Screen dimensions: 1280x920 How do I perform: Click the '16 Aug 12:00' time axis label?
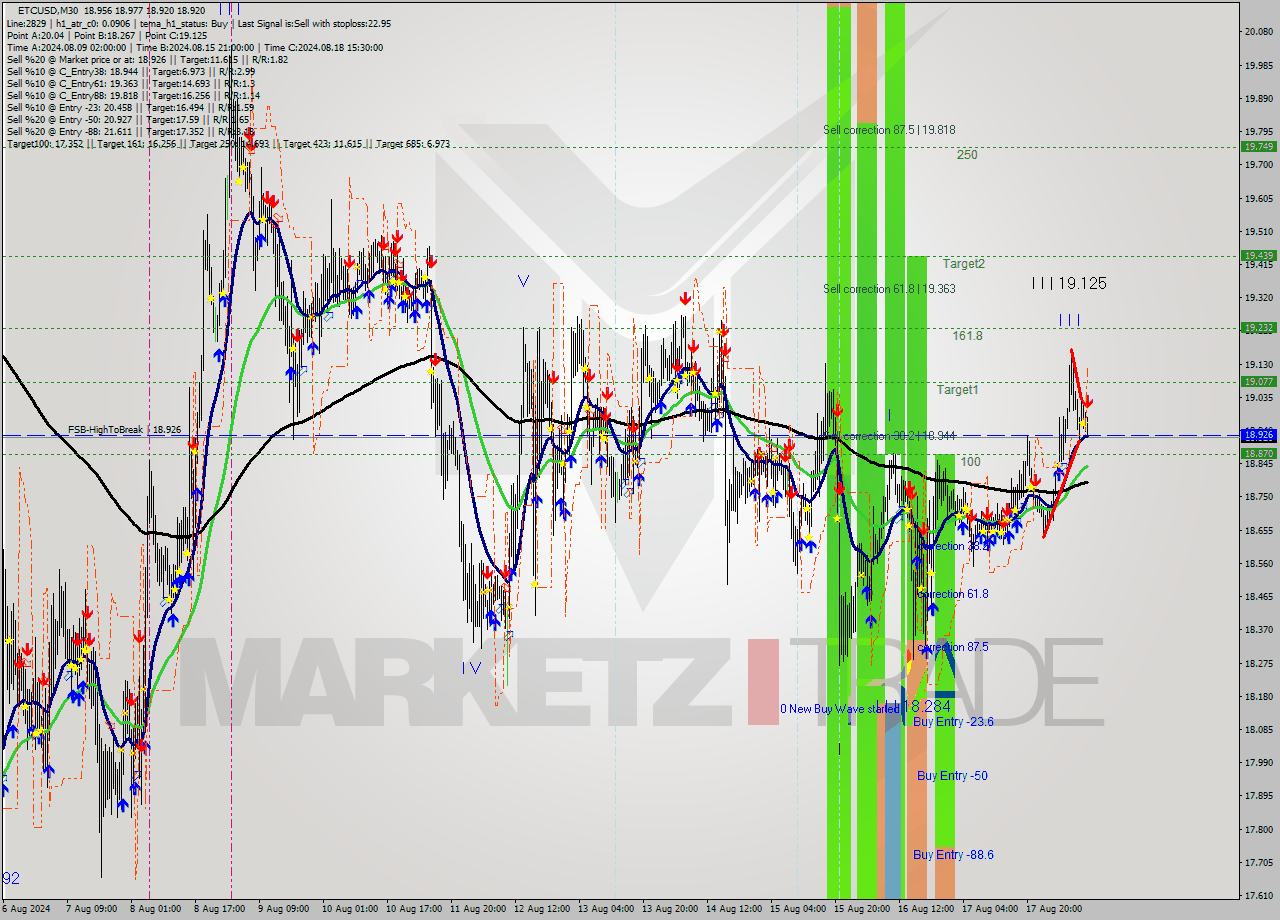tap(927, 909)
